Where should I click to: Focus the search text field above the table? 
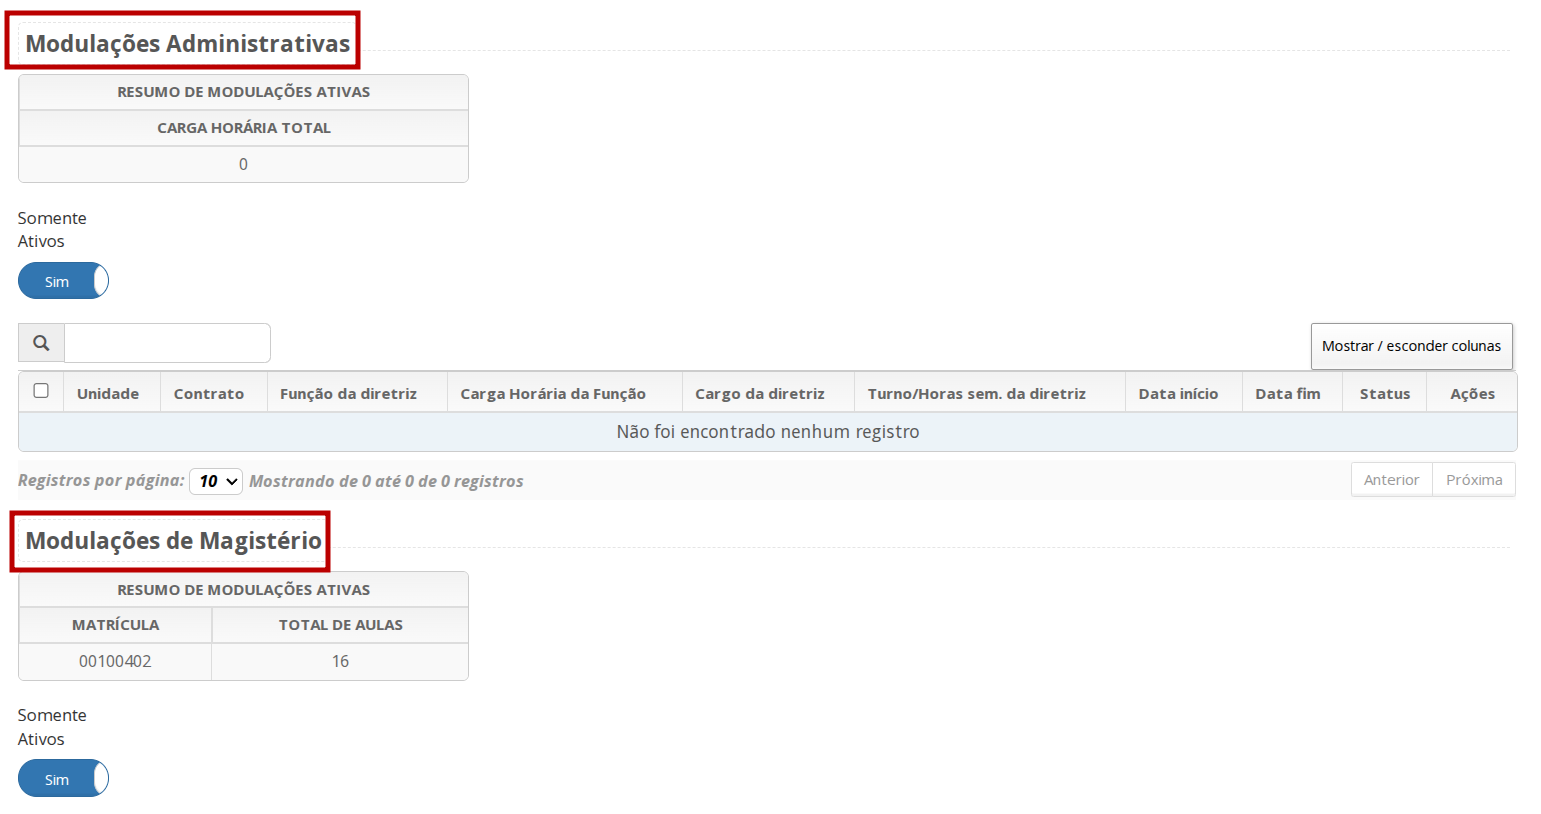[x=167, y=343]
